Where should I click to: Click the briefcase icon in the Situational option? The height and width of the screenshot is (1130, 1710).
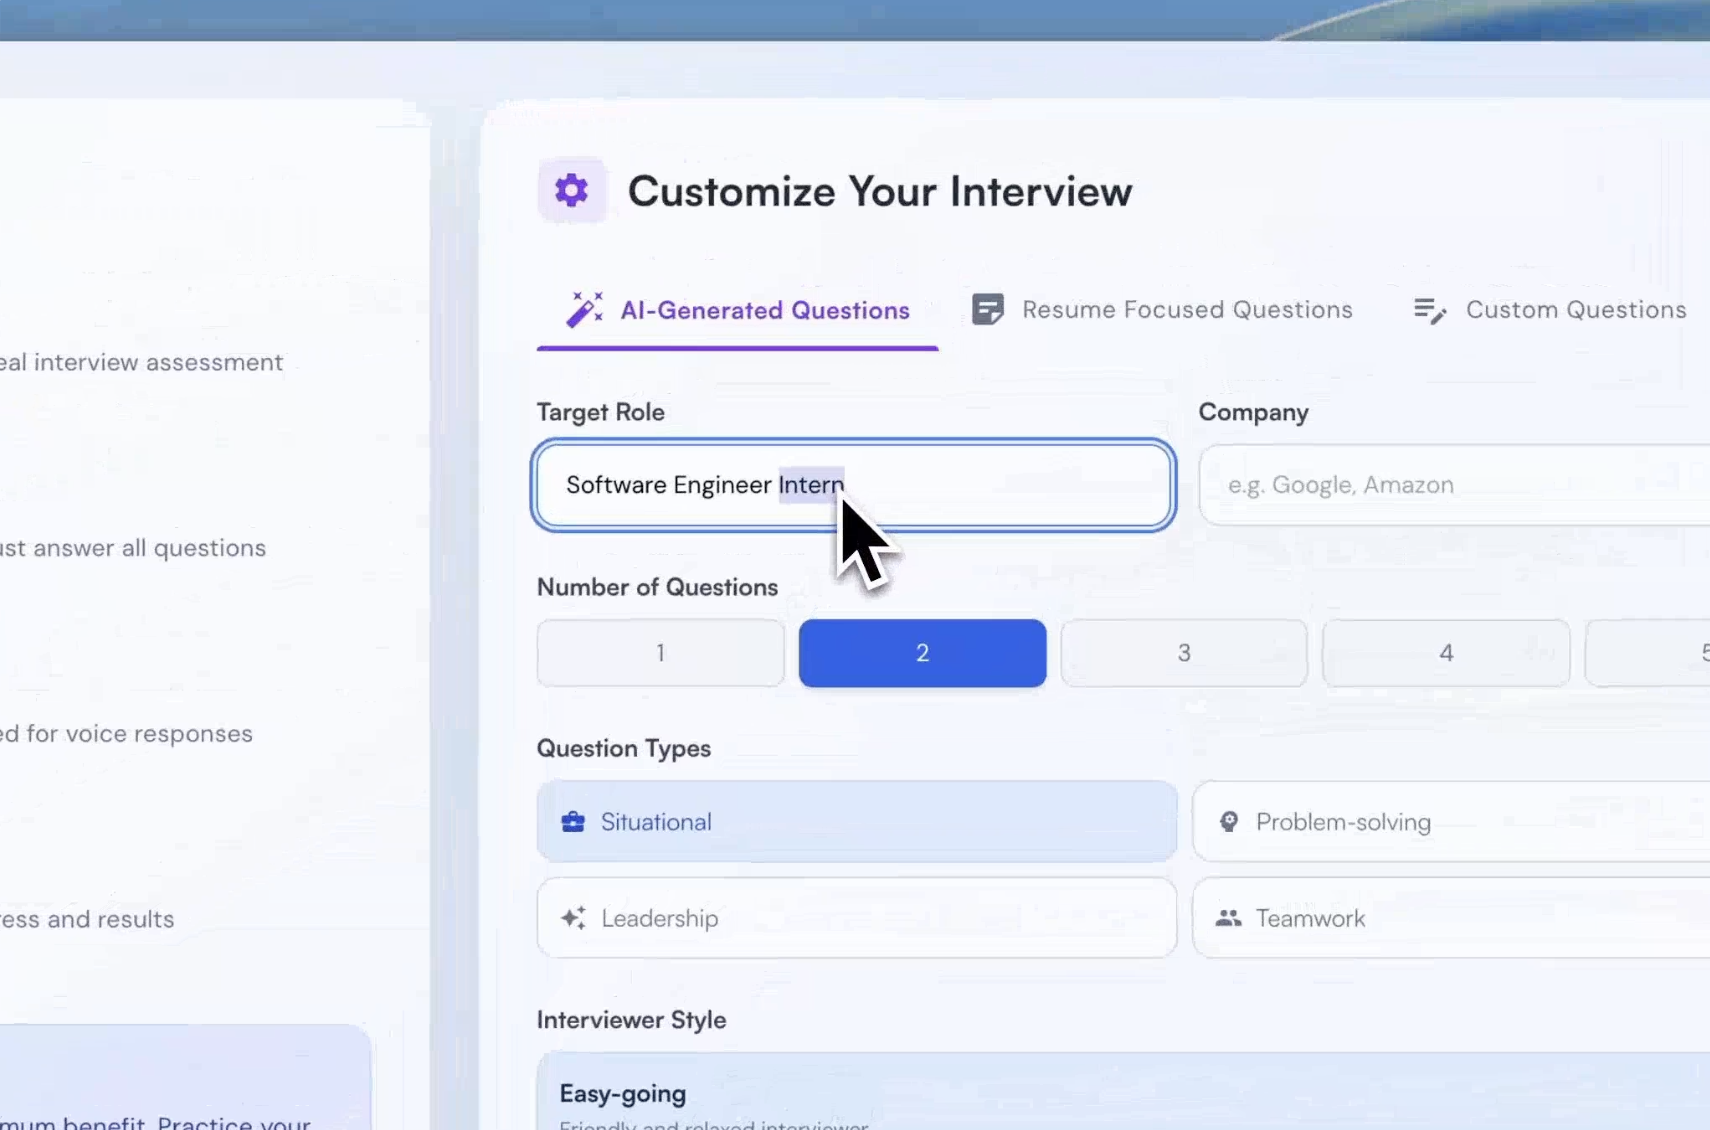[572, 821]
